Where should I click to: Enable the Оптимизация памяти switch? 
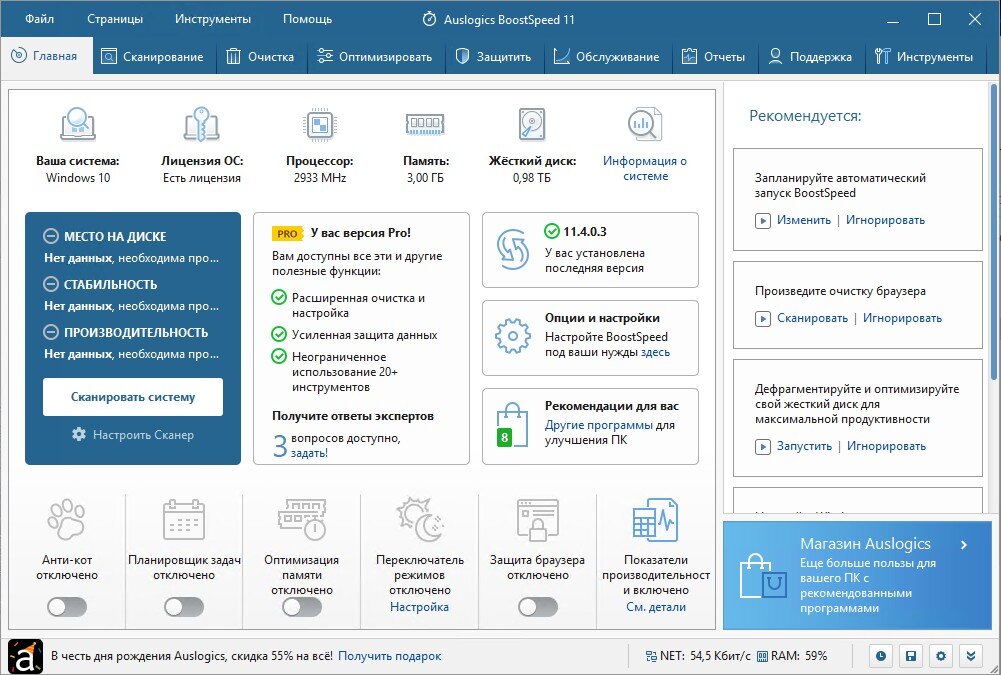[x=302, y=607]
